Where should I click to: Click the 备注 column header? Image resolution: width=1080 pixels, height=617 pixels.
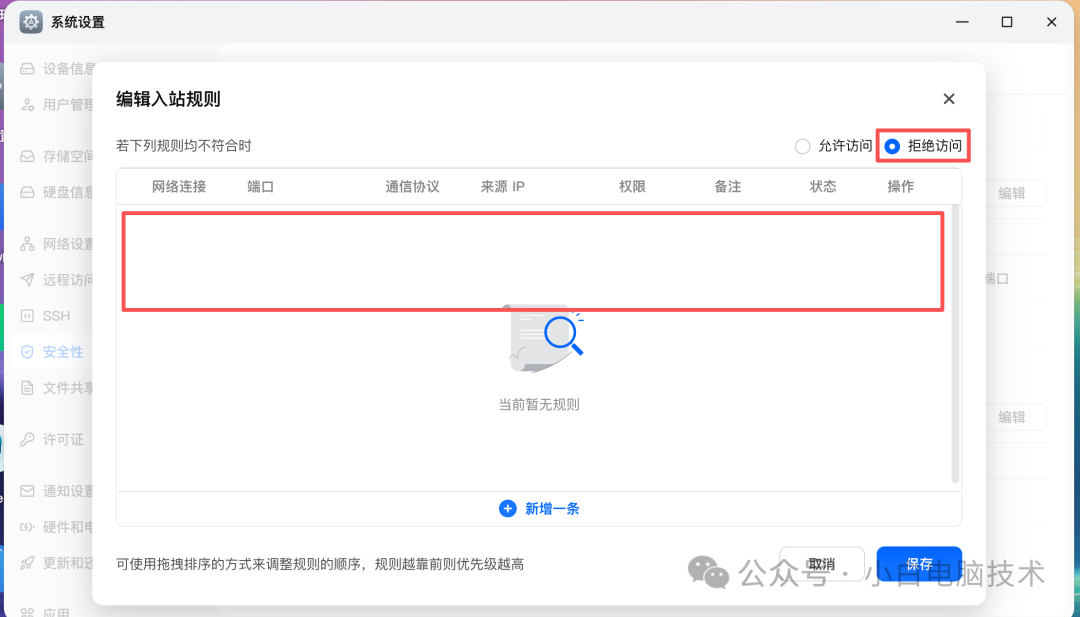[727, 187]
